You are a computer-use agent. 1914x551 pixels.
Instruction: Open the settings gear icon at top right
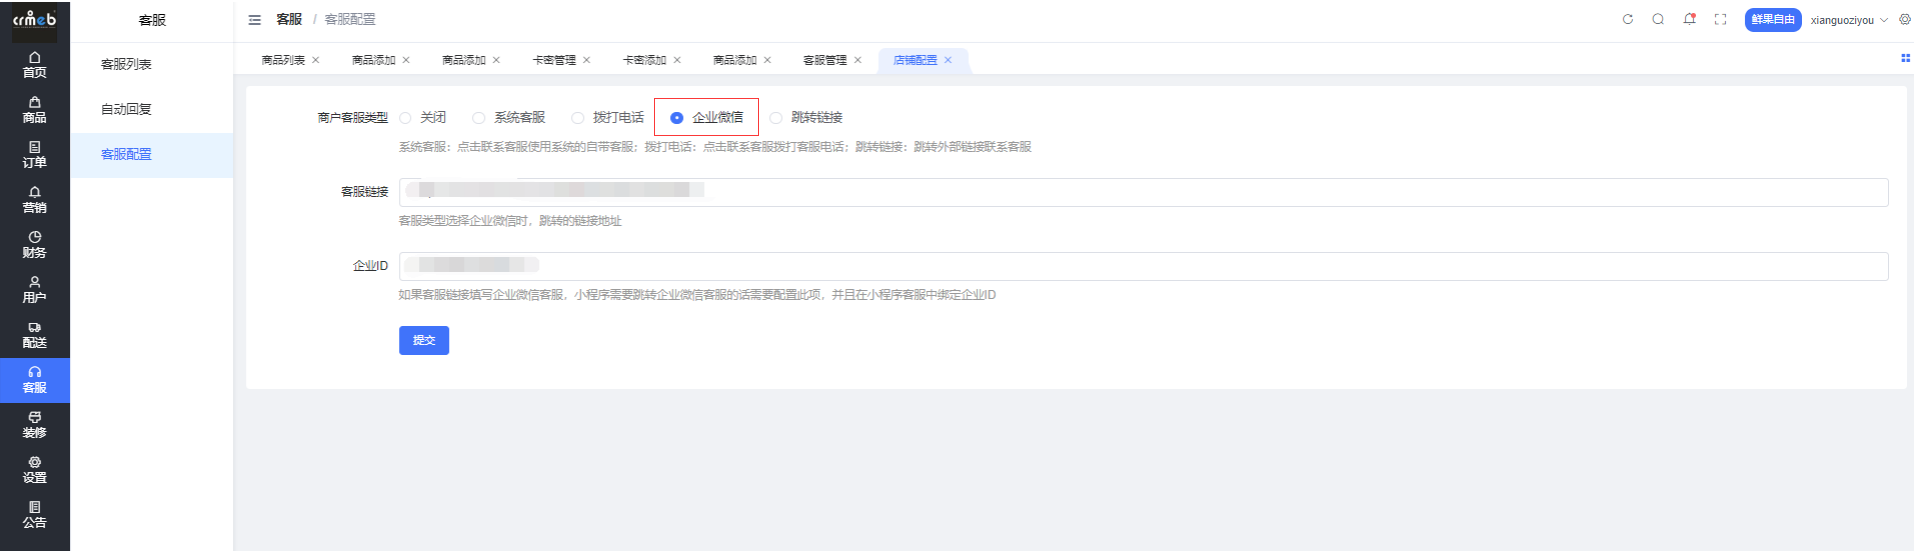(x=1904, y=19)
